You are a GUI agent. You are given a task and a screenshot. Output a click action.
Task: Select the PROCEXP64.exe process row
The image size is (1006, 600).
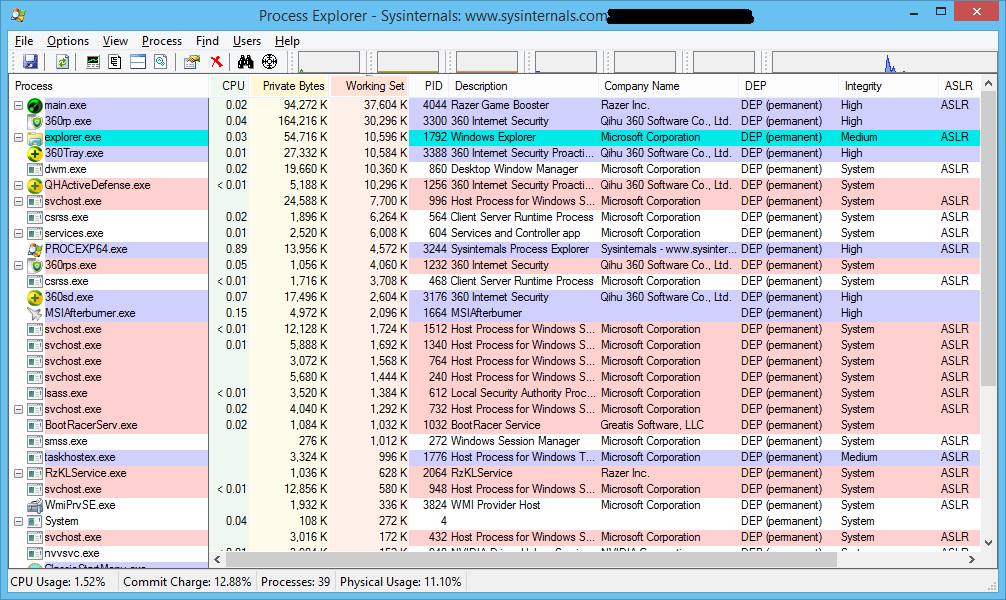coord(85,249)
